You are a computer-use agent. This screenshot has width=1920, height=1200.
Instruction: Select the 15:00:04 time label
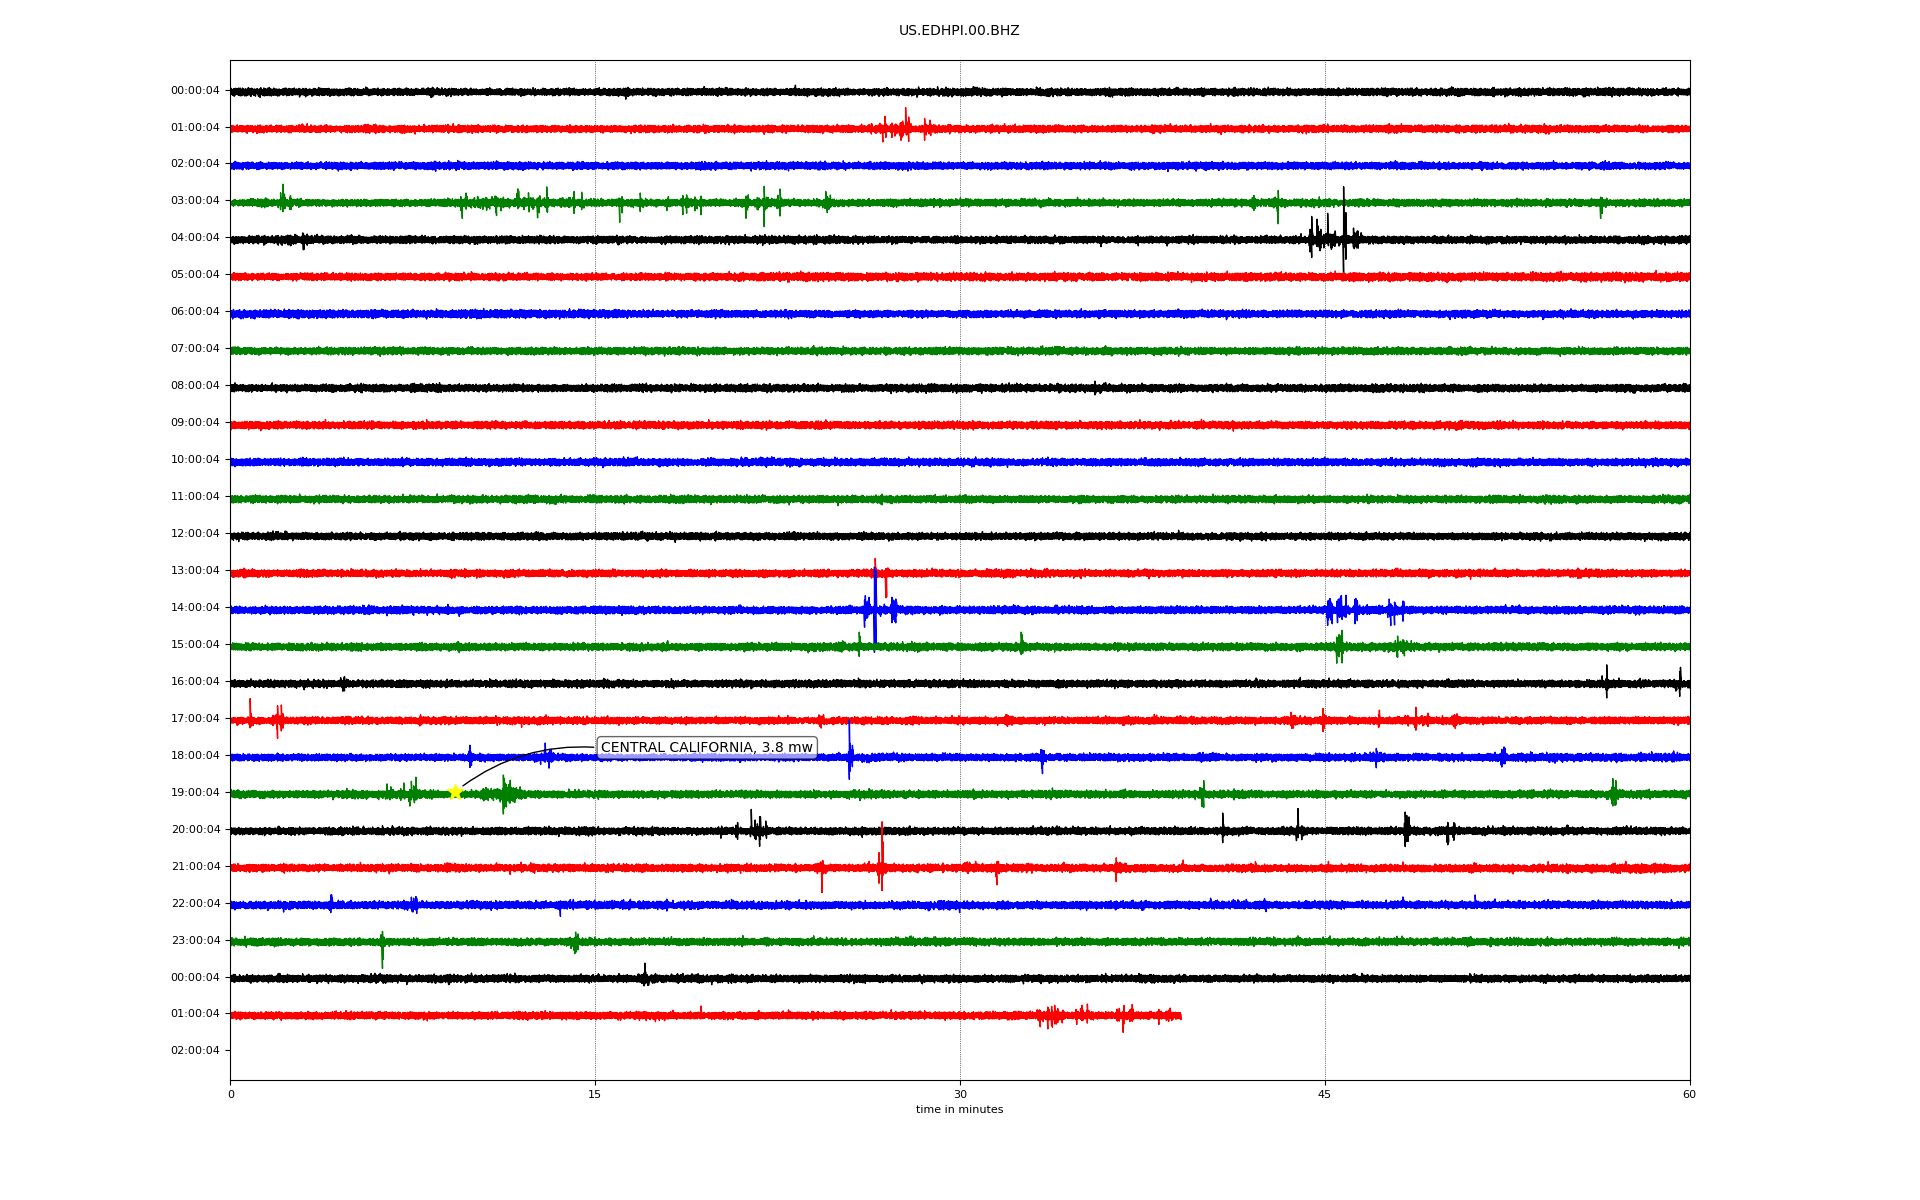click(195, 645)
